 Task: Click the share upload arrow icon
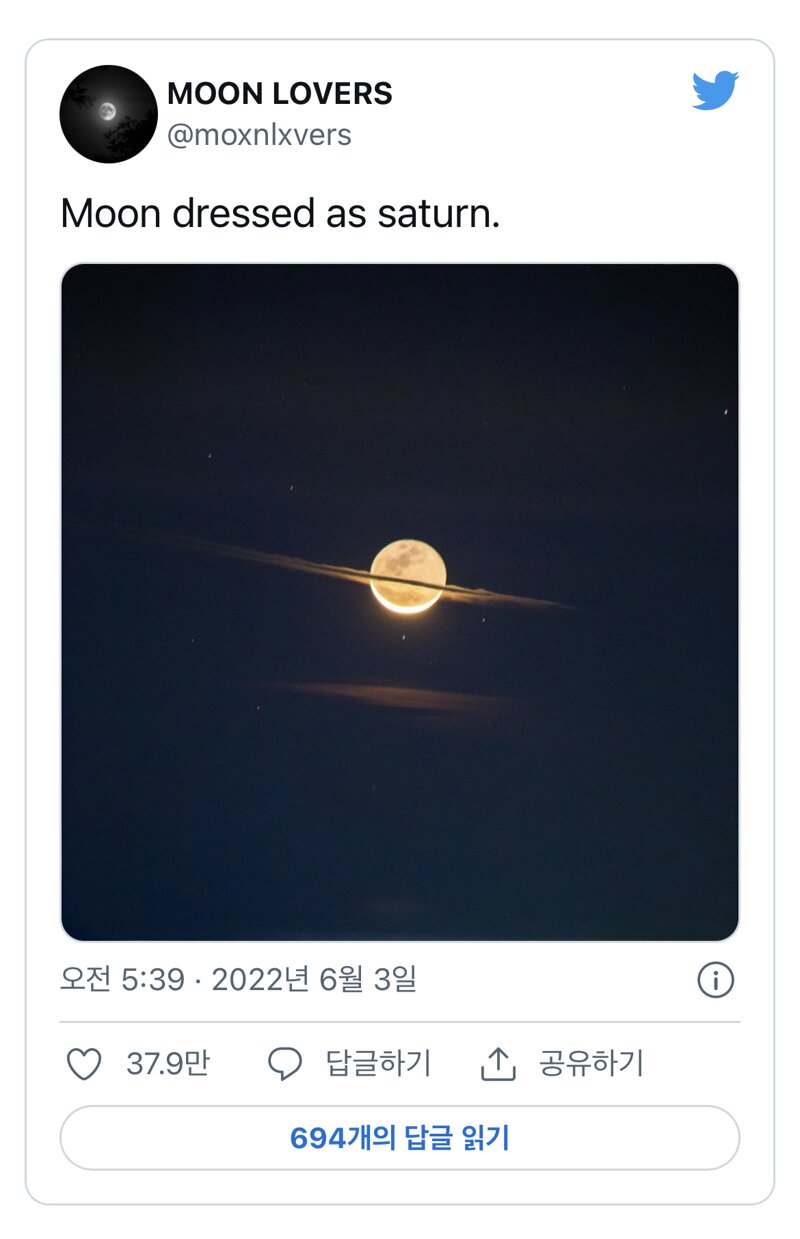pos(498,1064)
